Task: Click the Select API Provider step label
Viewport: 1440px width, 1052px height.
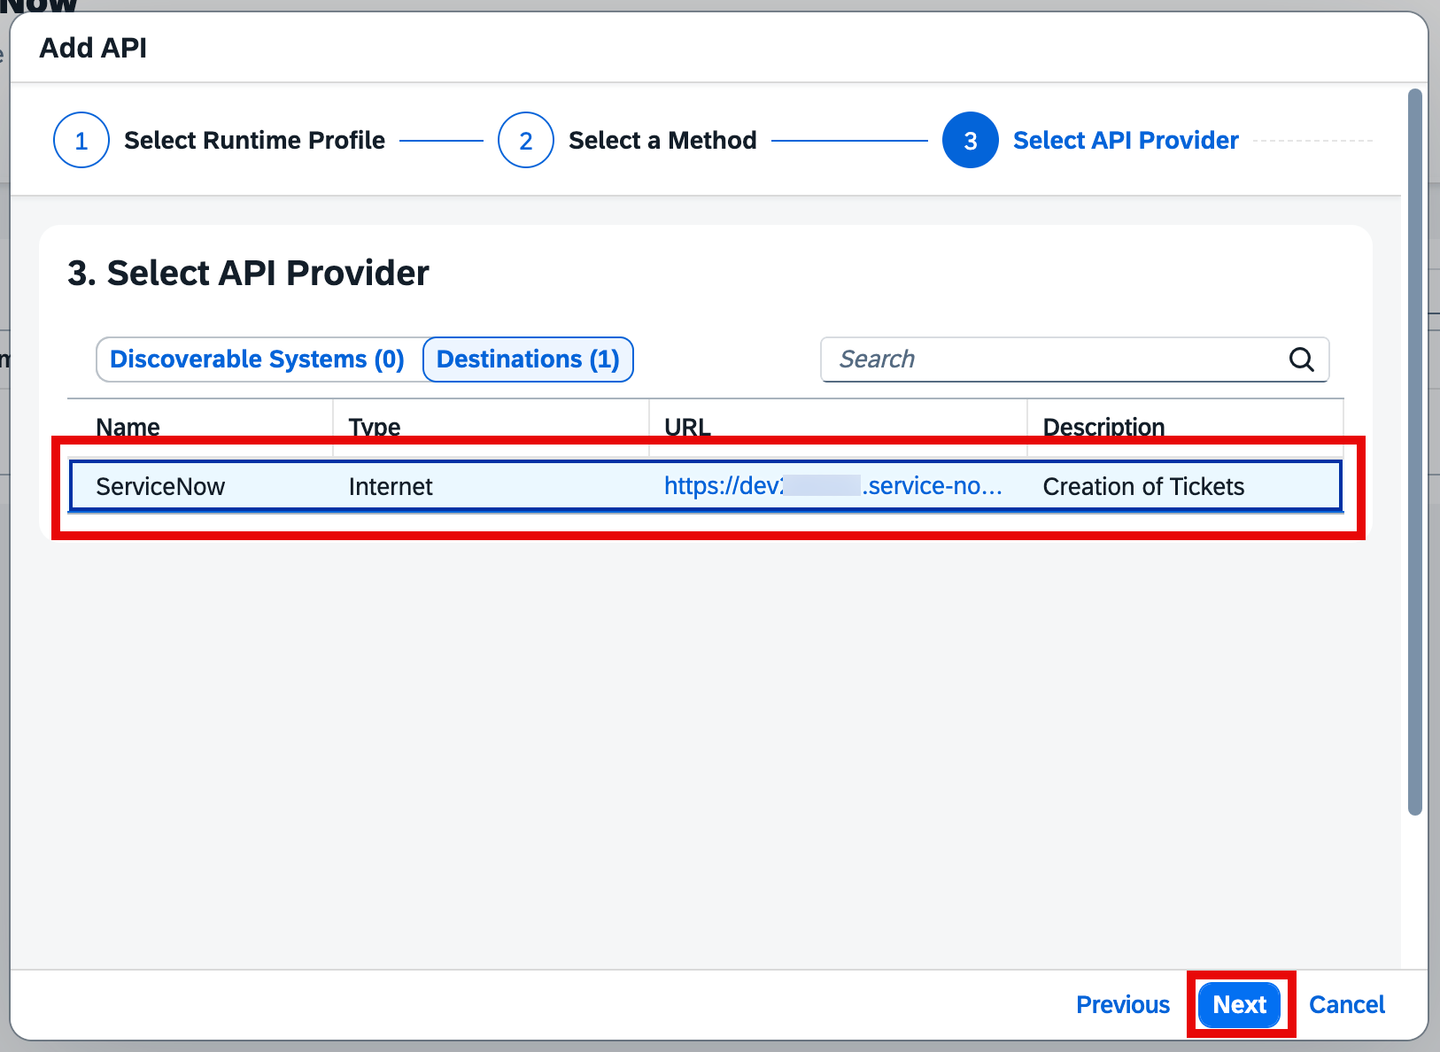Action: point(1126,140)
